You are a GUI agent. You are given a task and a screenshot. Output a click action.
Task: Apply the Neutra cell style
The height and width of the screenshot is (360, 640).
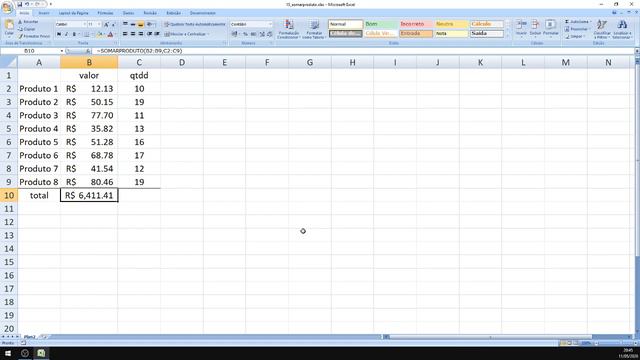451,24
